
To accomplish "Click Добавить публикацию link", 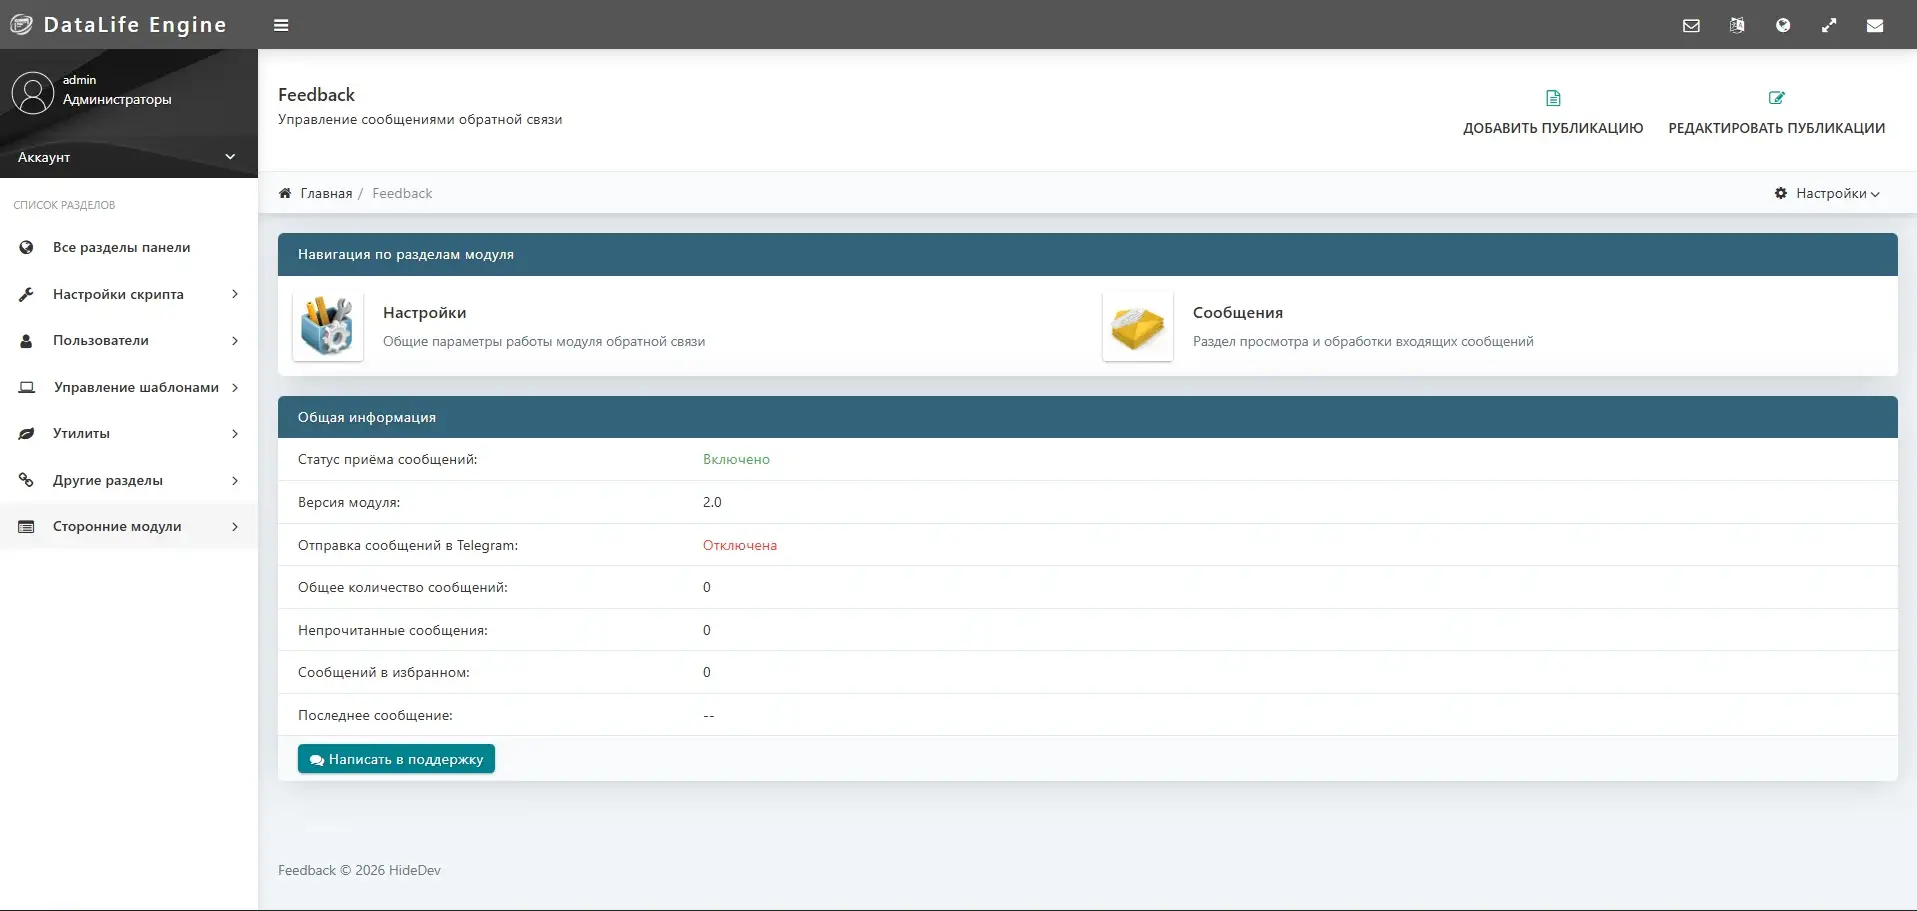I will point(1553,112).
